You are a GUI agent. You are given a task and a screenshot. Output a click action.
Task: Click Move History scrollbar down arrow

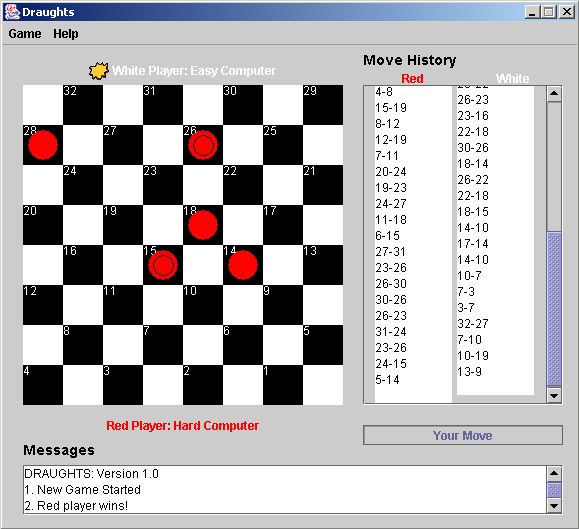[554, 396]
